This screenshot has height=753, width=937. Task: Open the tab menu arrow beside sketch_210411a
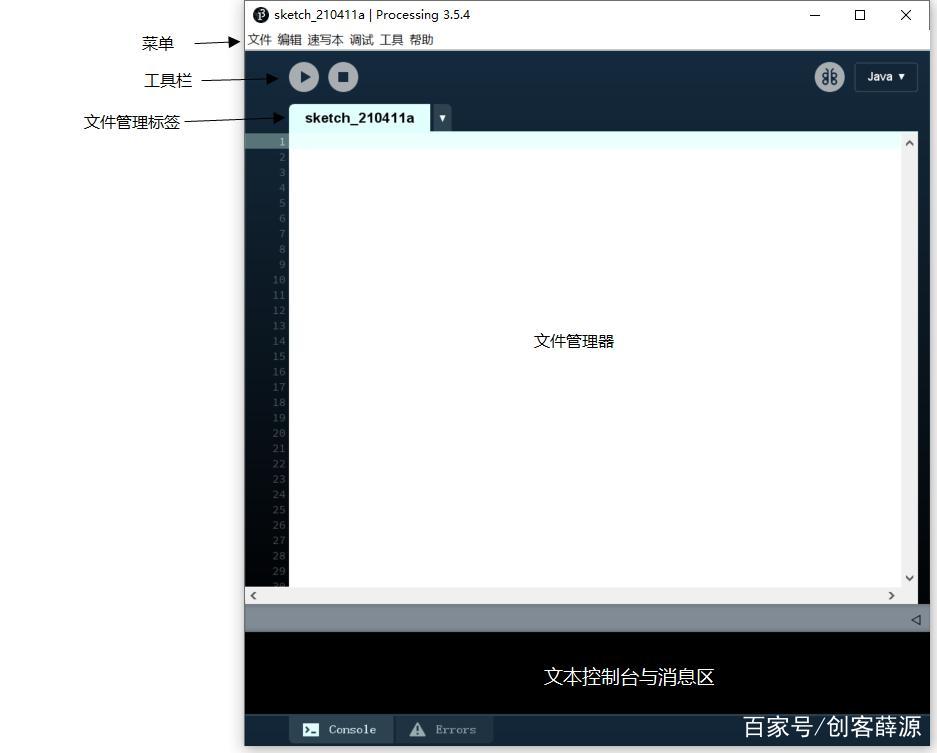(442, 118)
